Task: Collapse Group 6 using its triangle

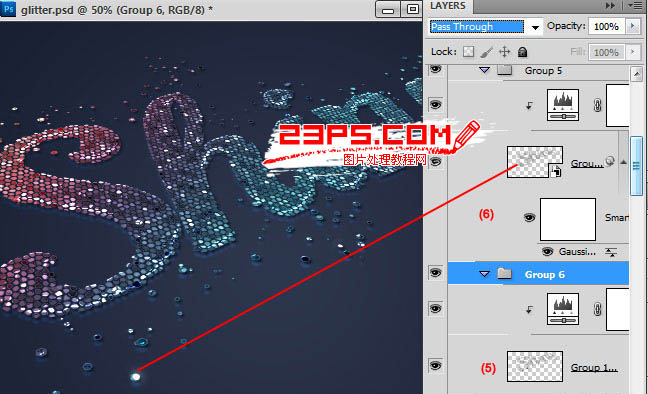Action: pyautogui.click(x=484, y=274)
